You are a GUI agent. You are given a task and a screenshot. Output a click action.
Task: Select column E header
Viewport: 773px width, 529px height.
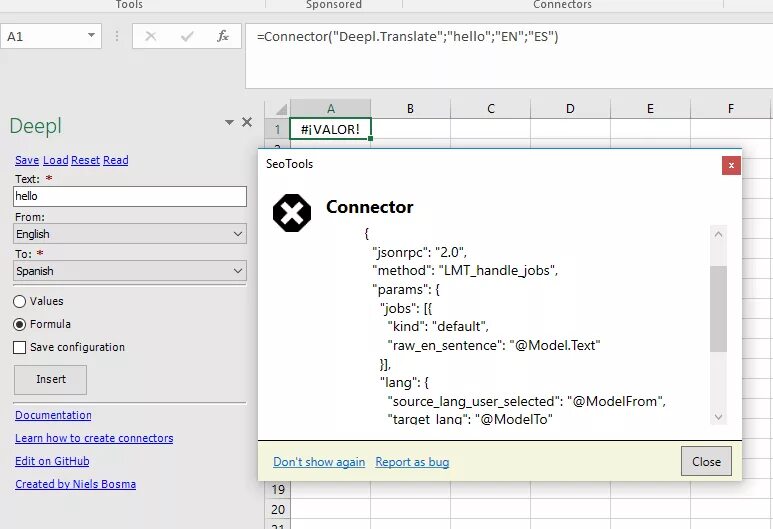(650, 108)
